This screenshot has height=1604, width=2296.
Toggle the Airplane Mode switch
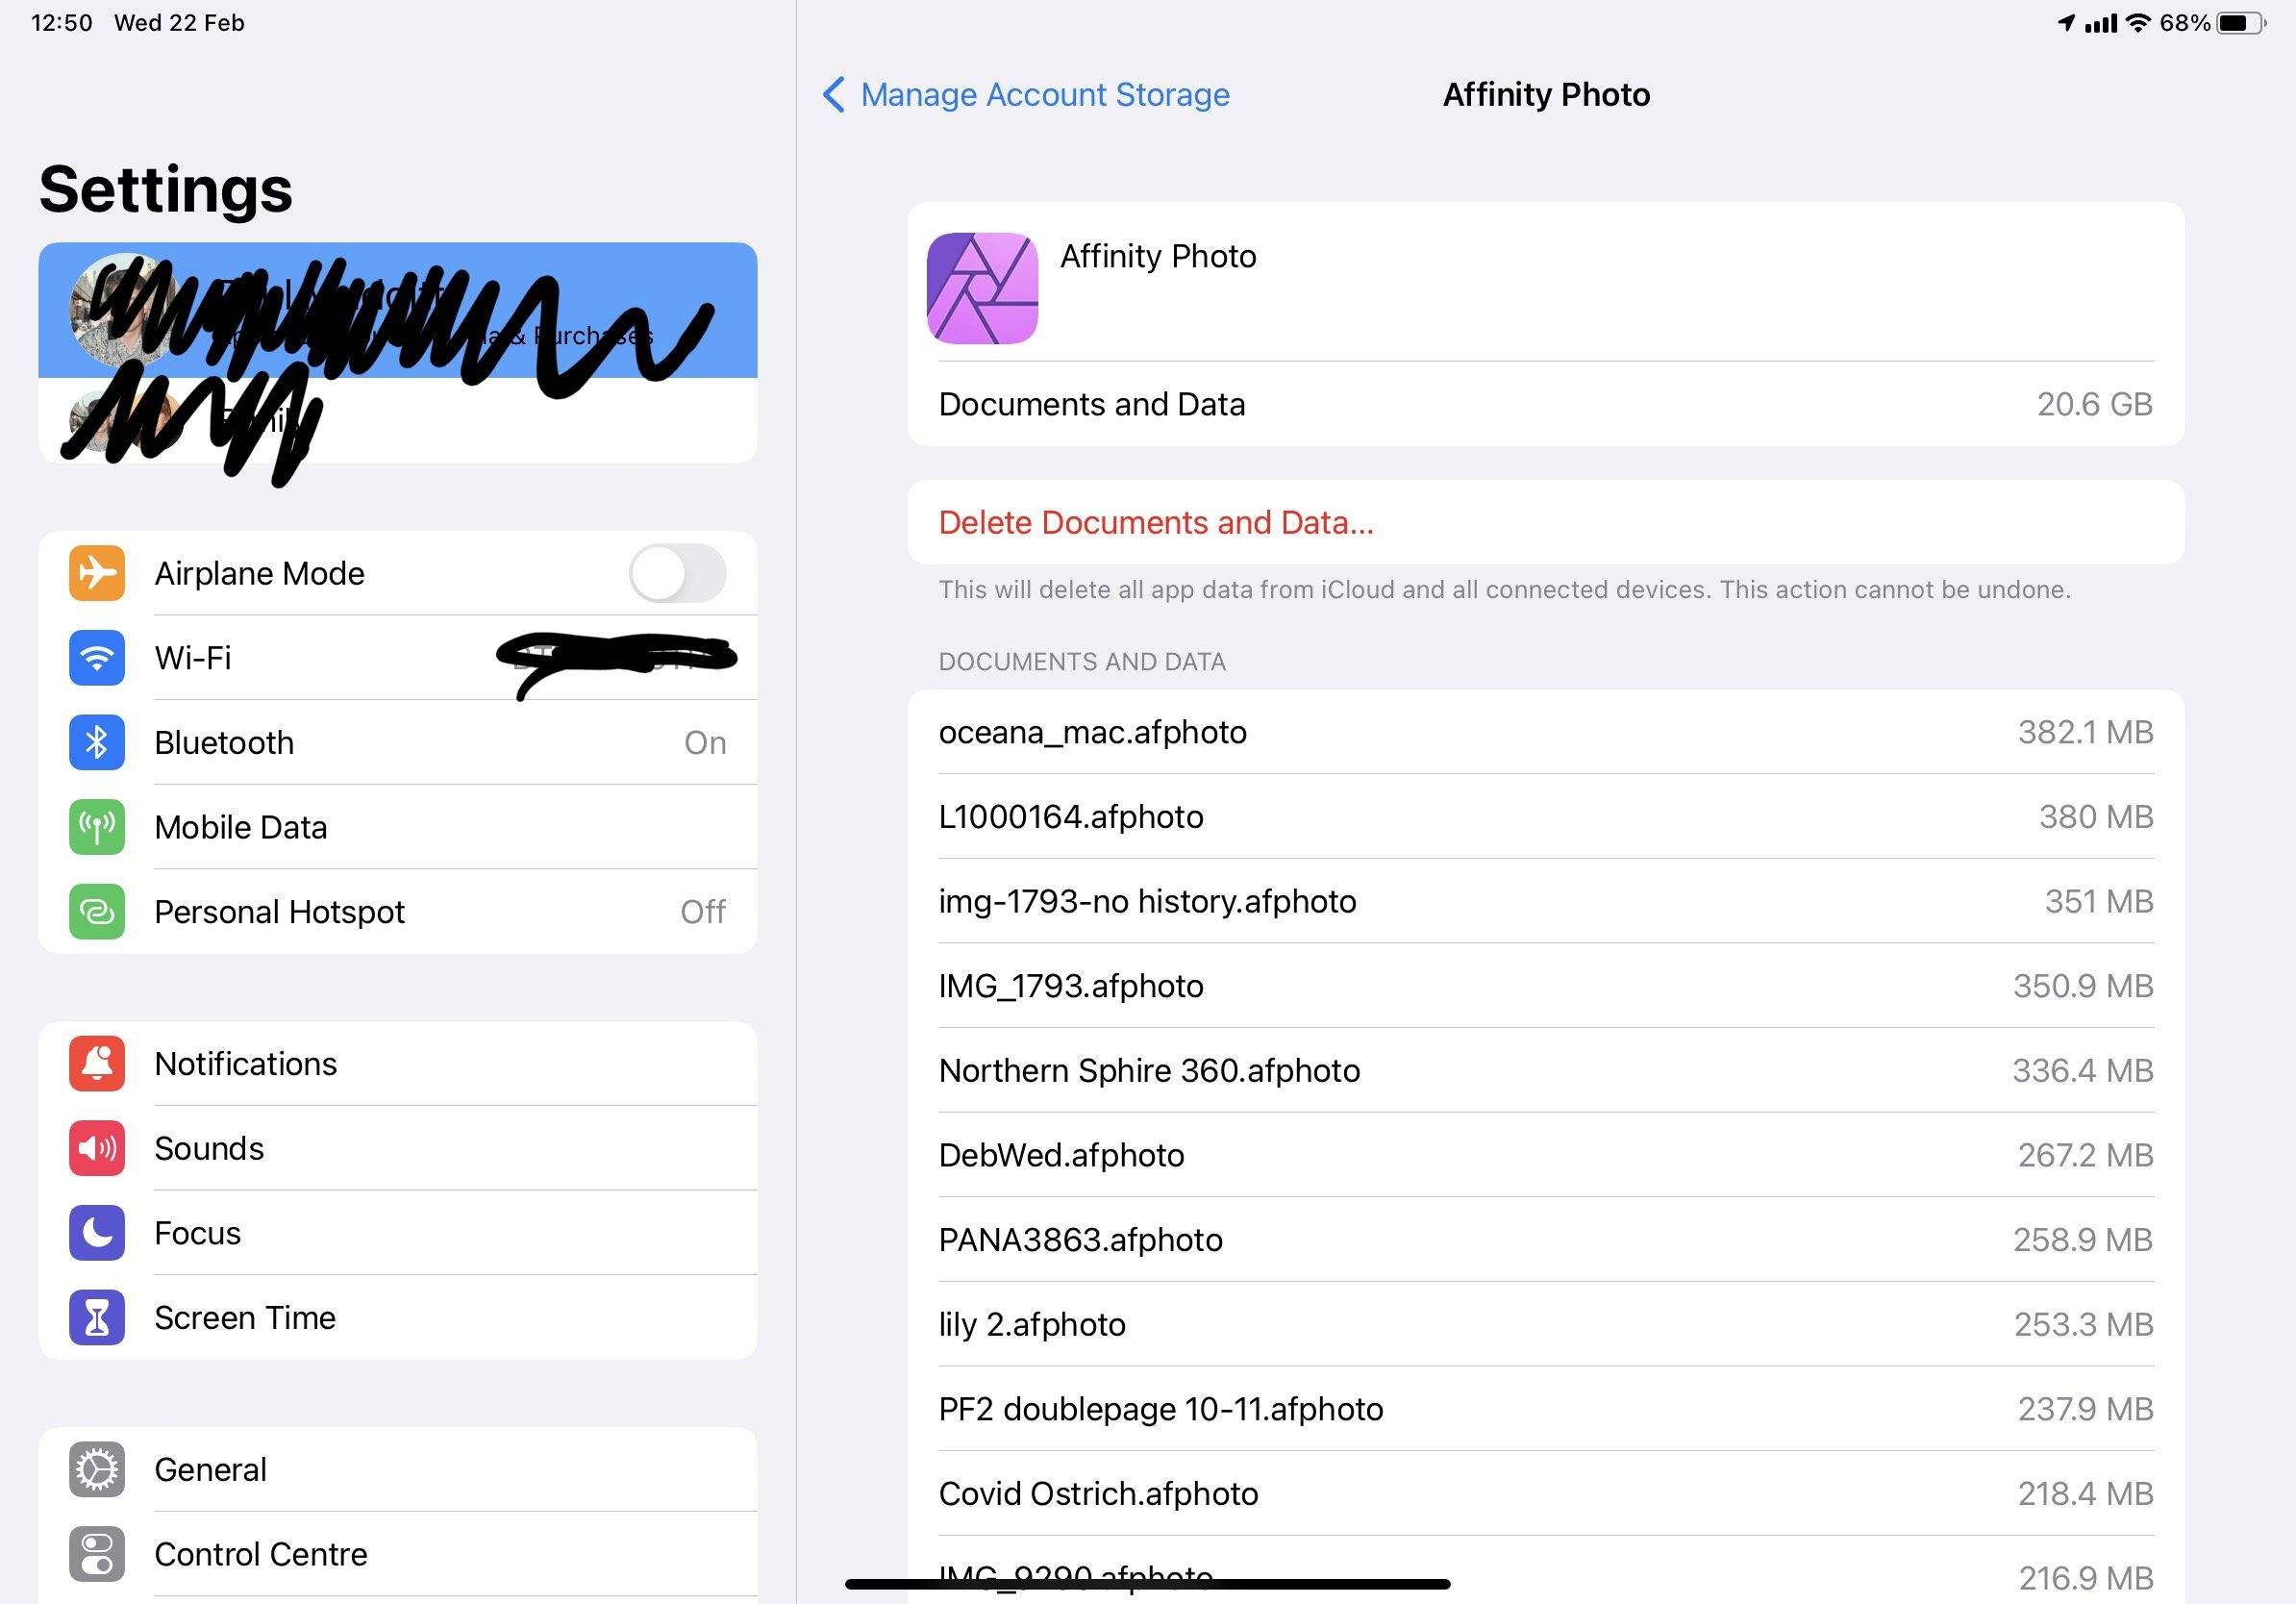point(677,573)
